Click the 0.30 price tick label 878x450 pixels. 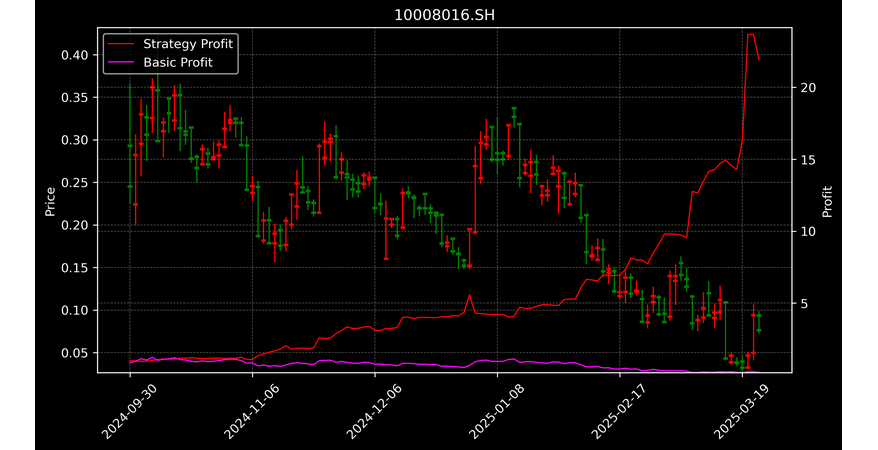[x=75, y=140]
